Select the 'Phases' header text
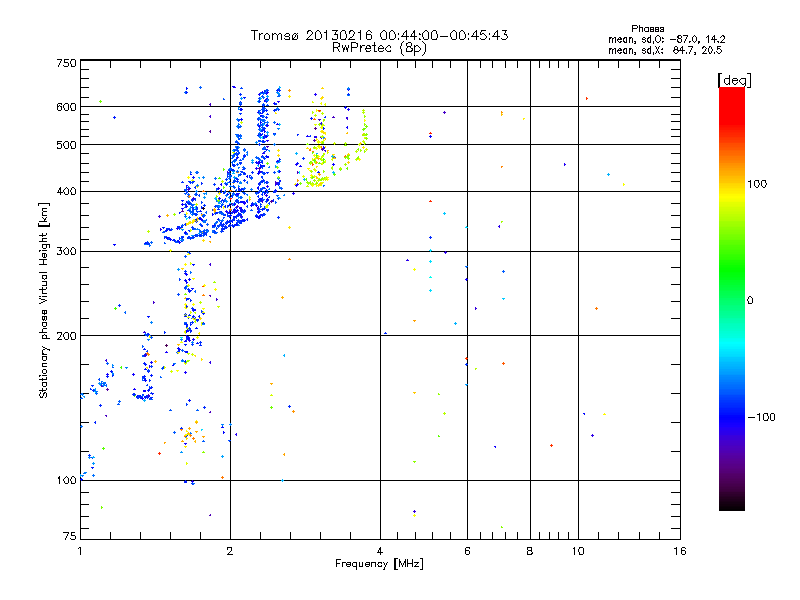 647,29
